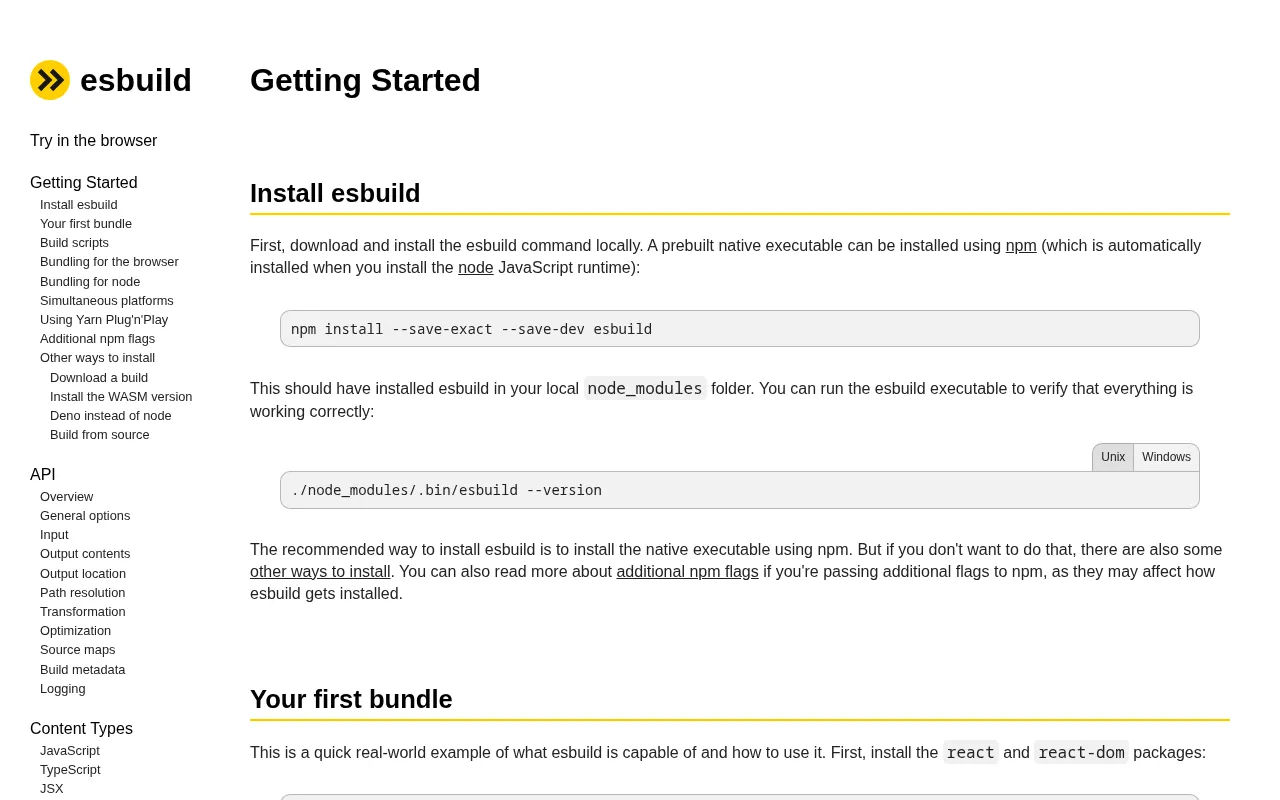Click the 'other ways to install' inline link
The height and width of the screenshot is (800, 1280).
coord(320,572)
